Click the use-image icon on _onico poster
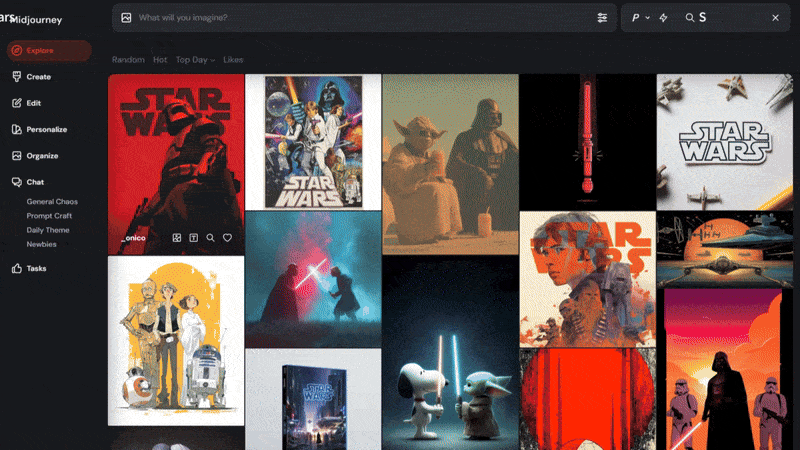Viewport: 800px width, 450px height. pos(177,238)
